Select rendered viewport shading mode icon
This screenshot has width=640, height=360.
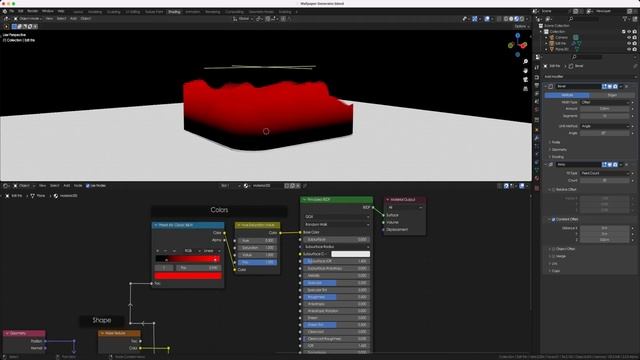[x=522, y=19]
